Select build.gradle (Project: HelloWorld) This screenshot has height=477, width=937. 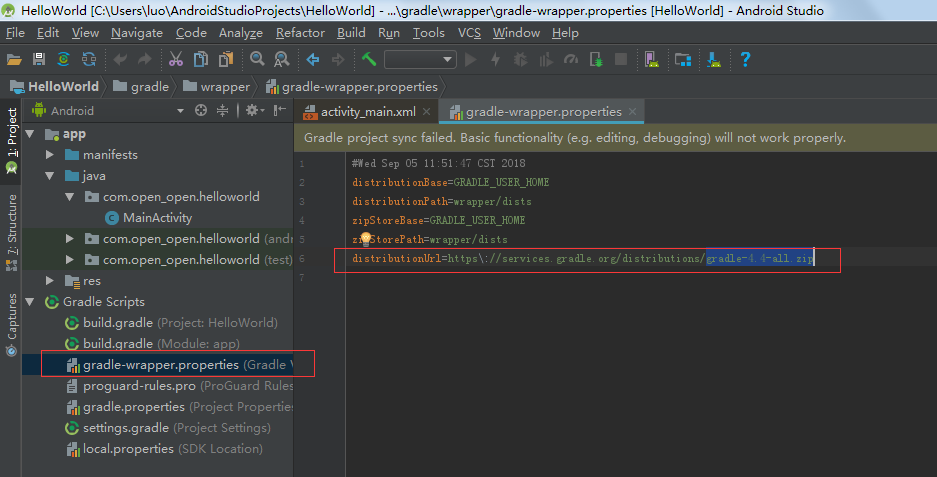click(x=171, y=323)
